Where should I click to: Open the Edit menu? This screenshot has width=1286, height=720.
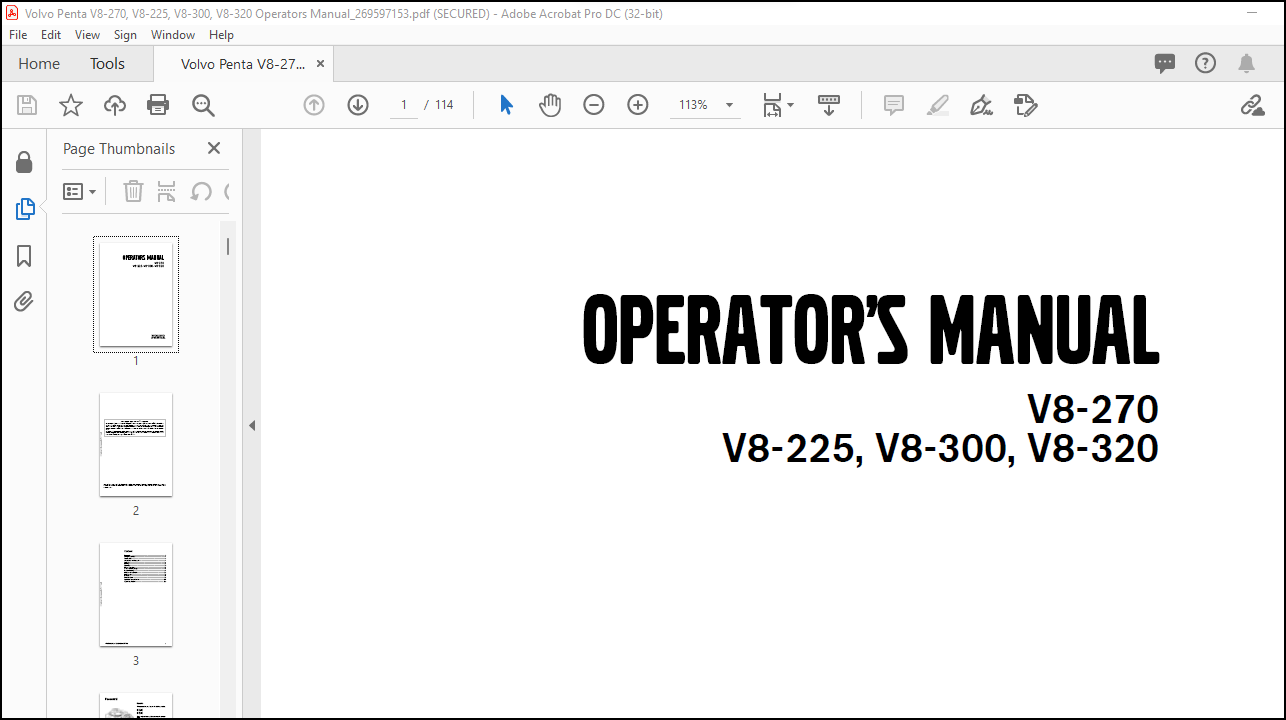point(51,34)
